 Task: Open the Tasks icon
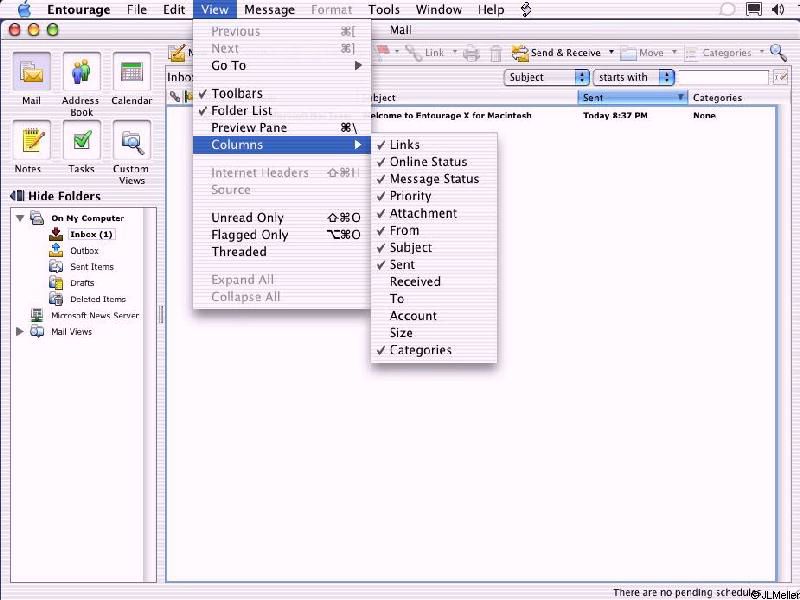(81, 140)
